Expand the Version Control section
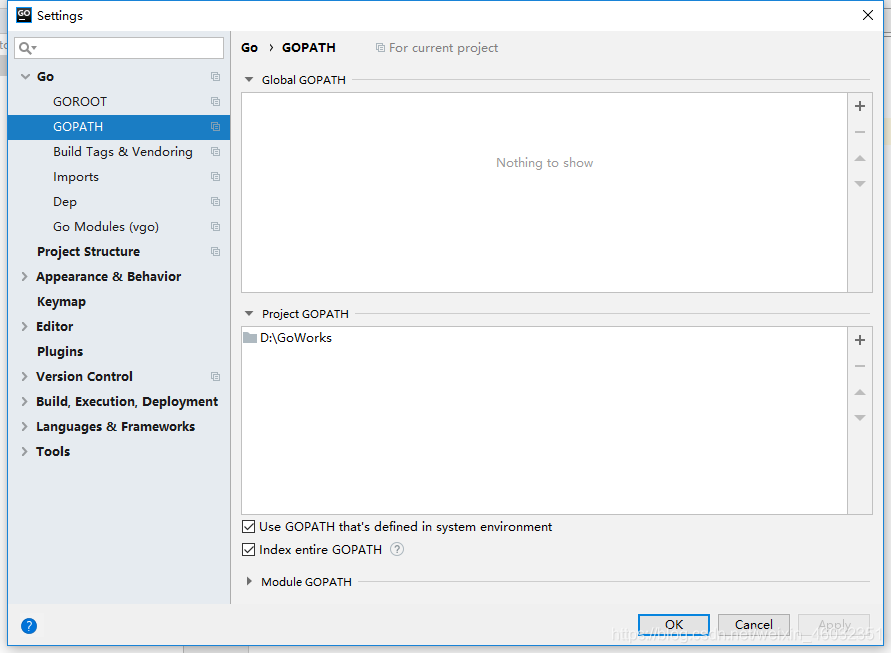 24,377
